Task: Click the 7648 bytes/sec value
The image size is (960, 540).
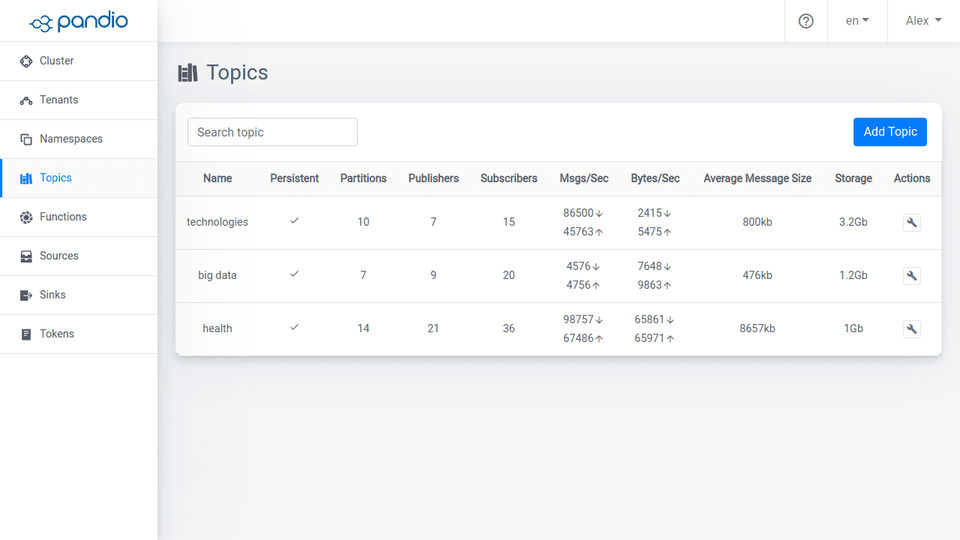Action: click(650, 266)
